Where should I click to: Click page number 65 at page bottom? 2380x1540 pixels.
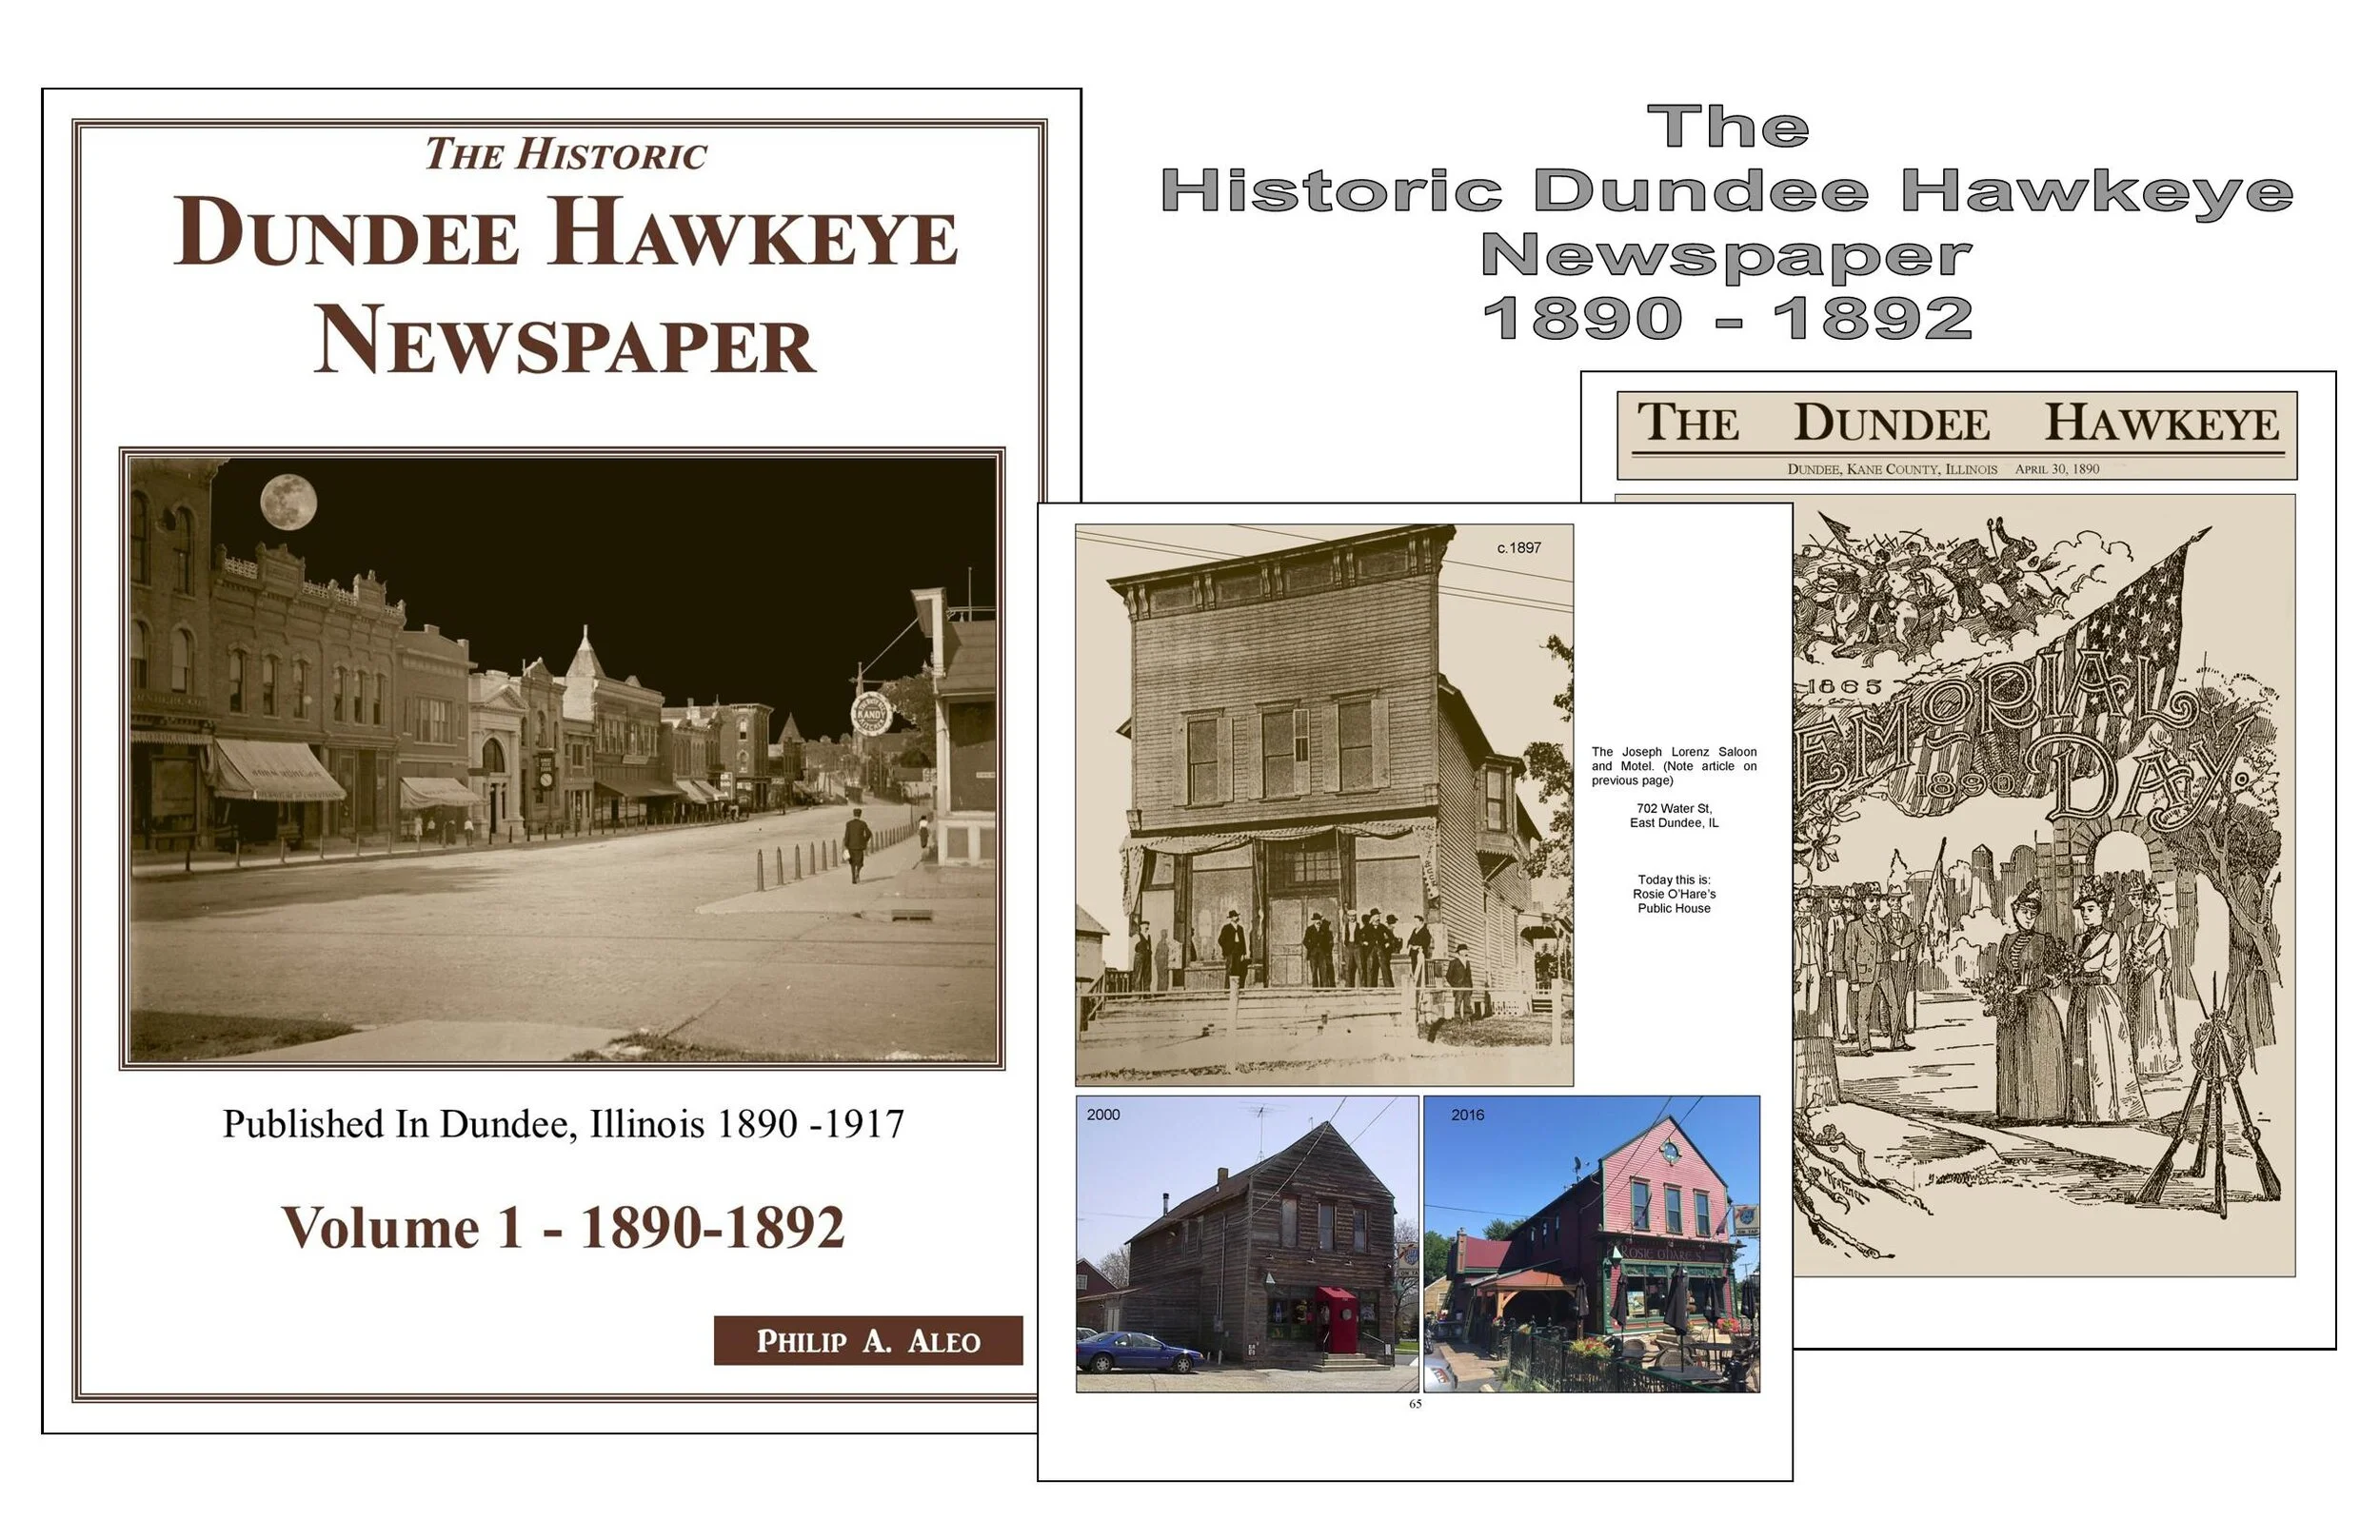pos(1415,1404)
